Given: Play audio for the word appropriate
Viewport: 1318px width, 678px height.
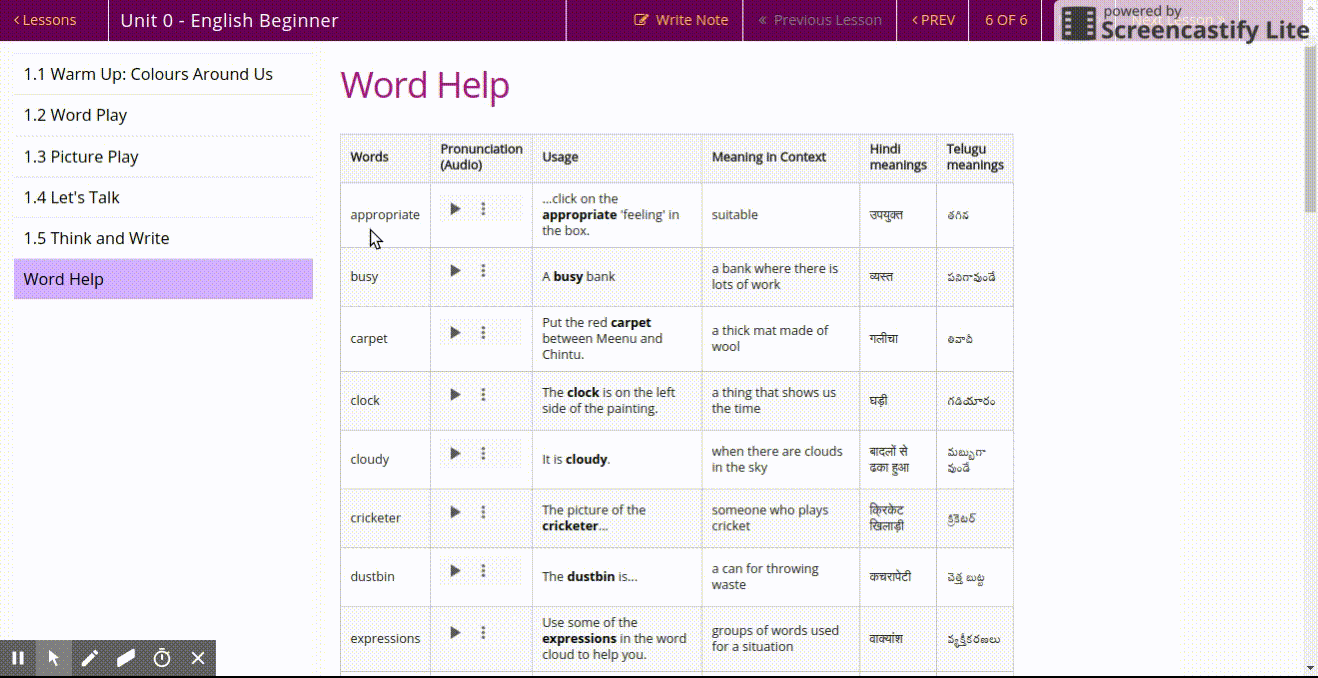Looking at the screenshot, I should coord(455,209).
